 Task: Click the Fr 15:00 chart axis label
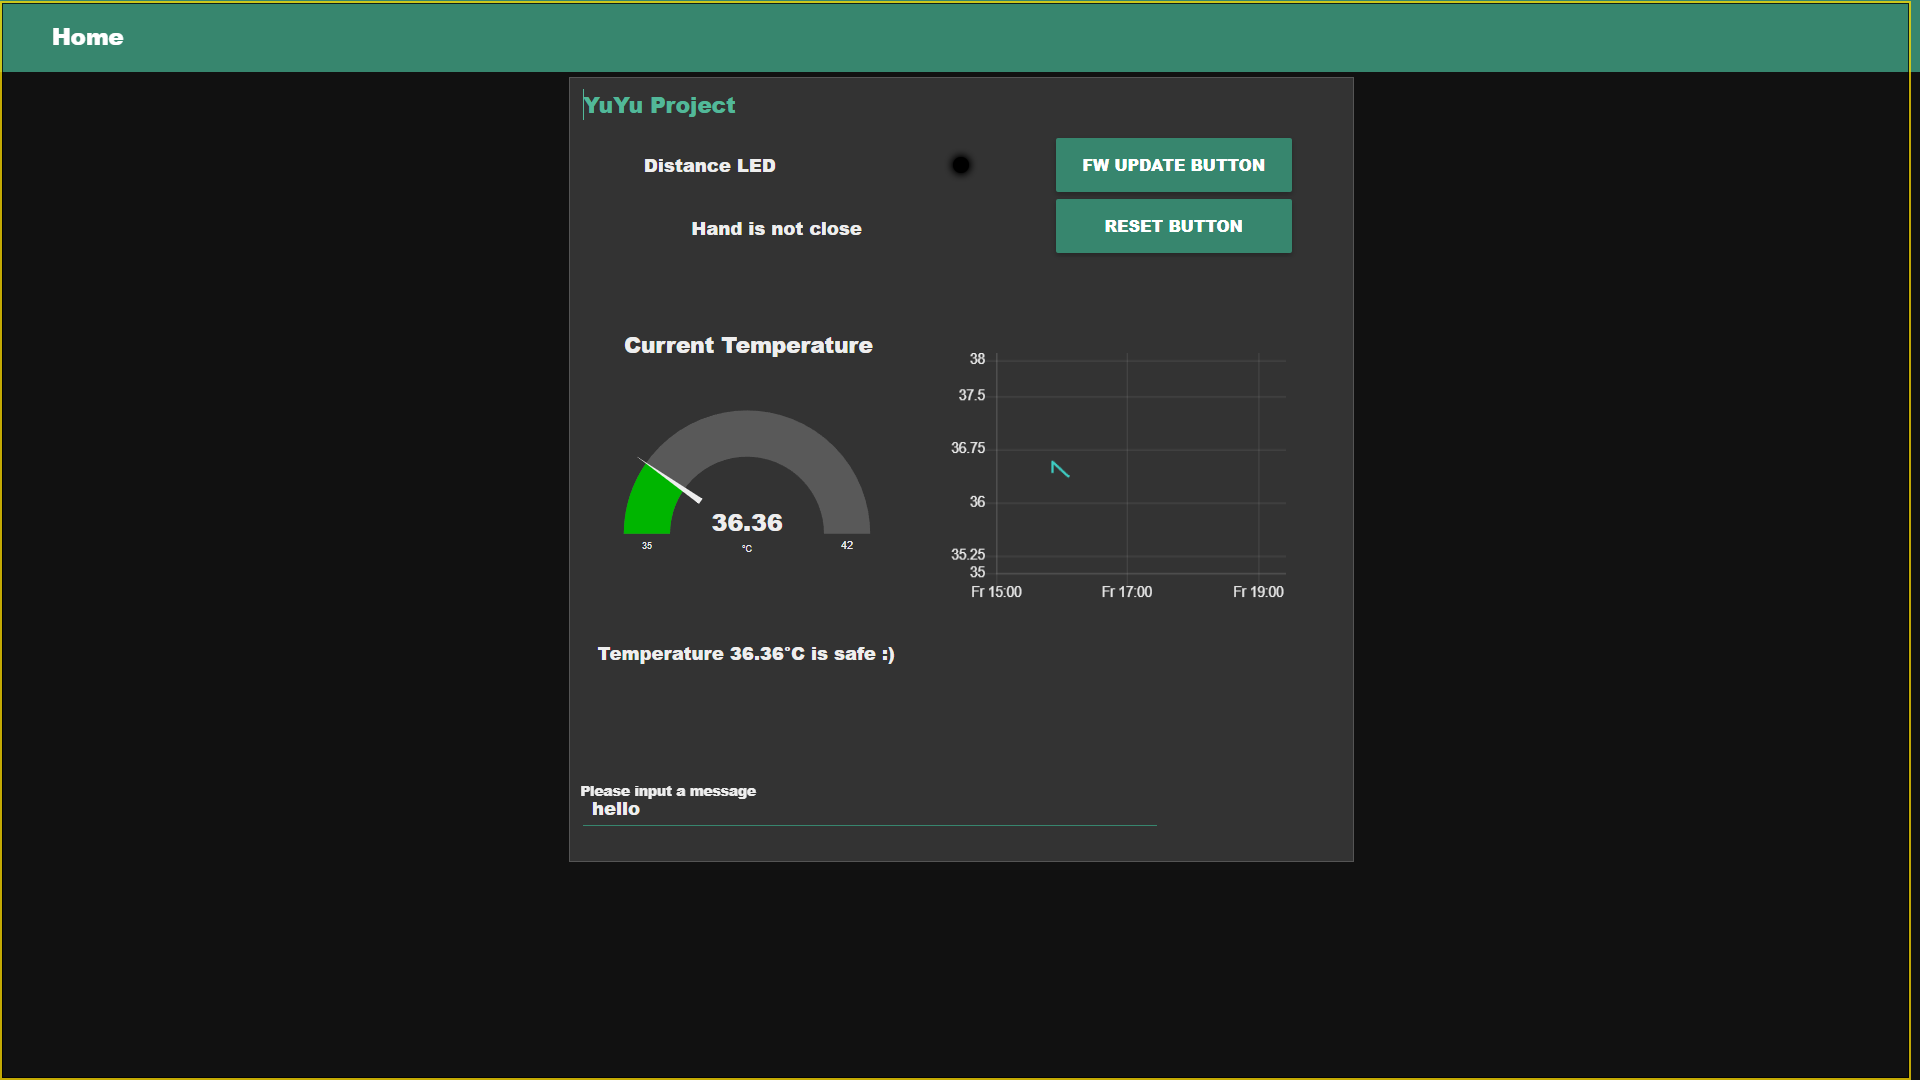coord(996,592)
